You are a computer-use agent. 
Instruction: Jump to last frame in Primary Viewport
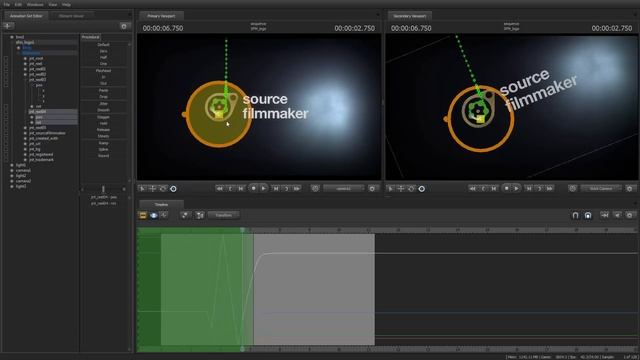(x=297, y=189)
